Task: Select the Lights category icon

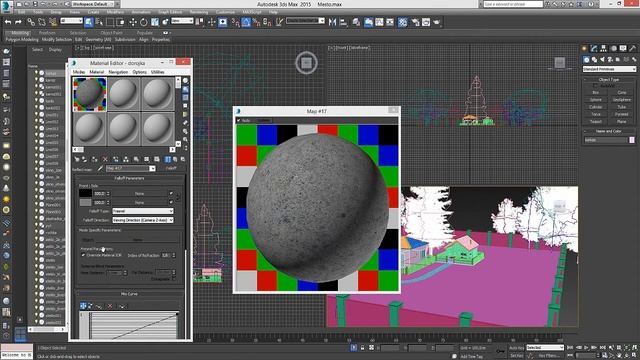Action: 602,60
